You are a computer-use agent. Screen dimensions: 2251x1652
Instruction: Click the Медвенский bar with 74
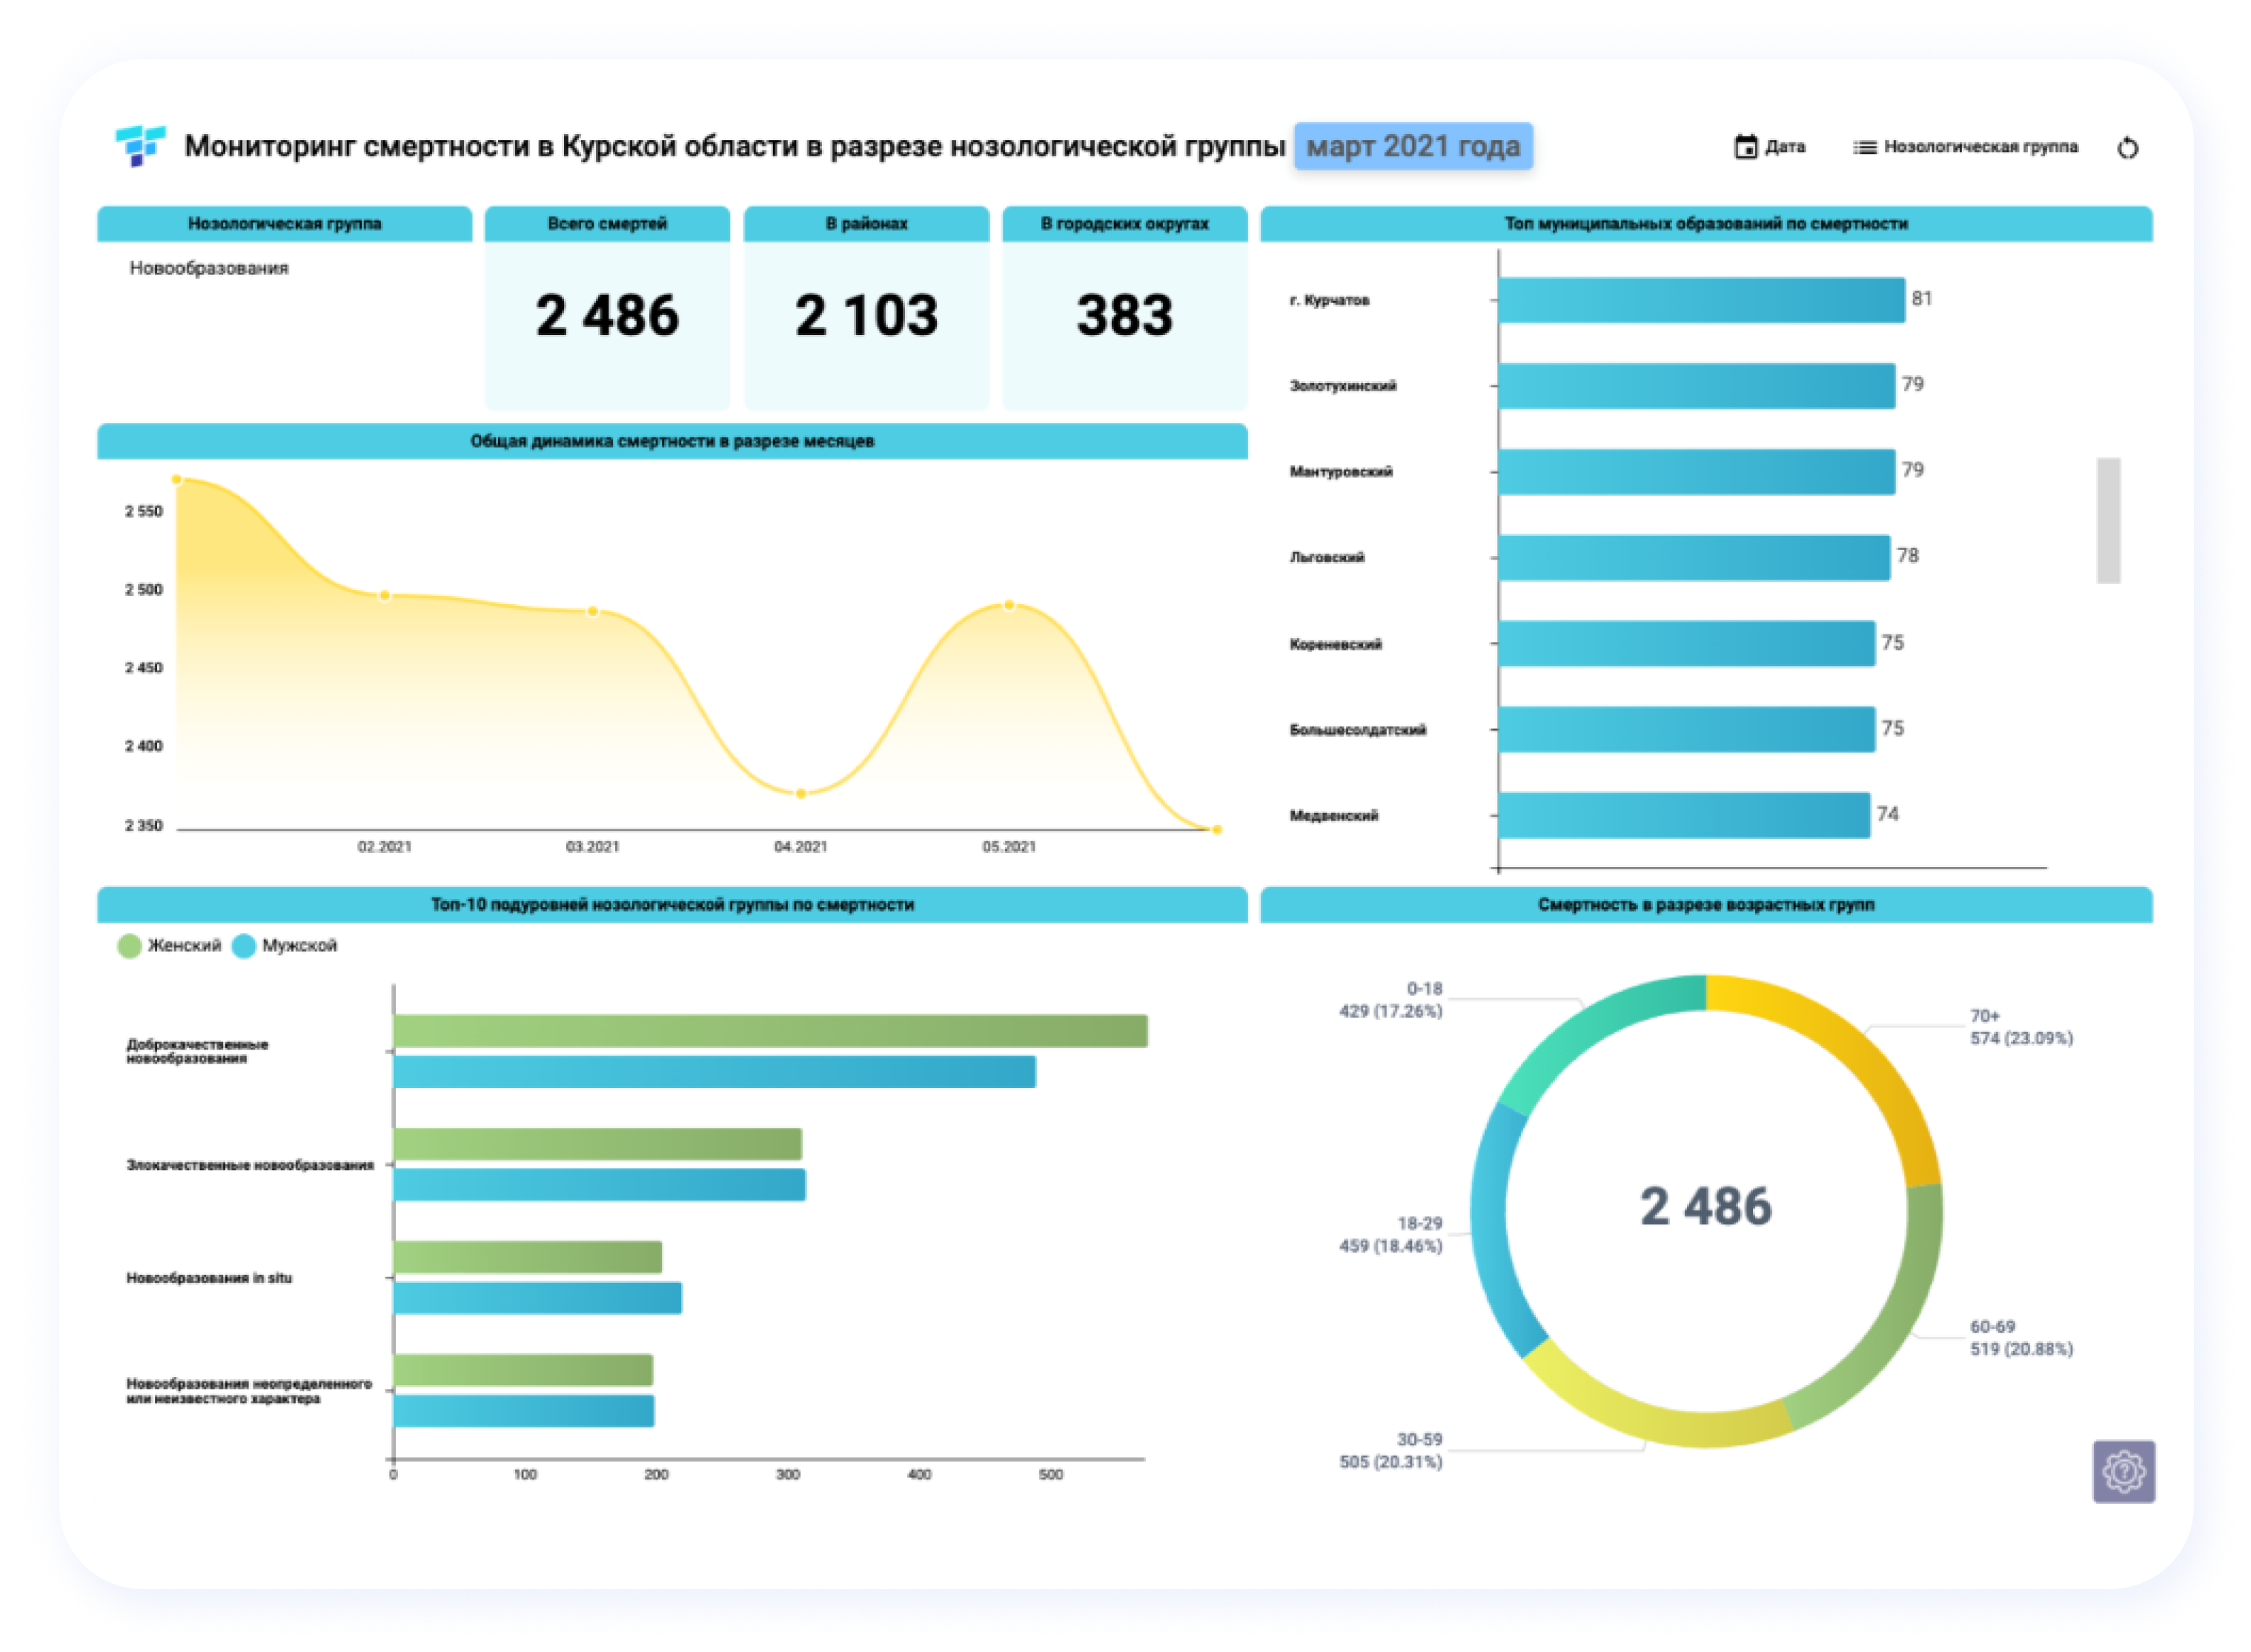(1684, 815)
